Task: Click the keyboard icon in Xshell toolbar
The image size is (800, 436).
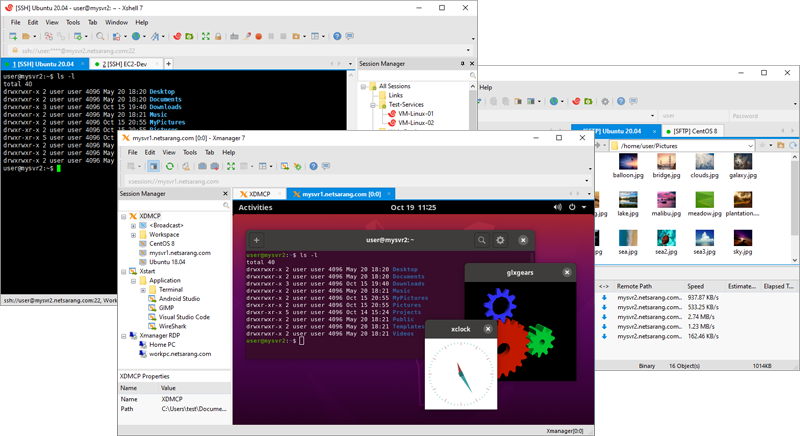Action: [x=234, y=36]
